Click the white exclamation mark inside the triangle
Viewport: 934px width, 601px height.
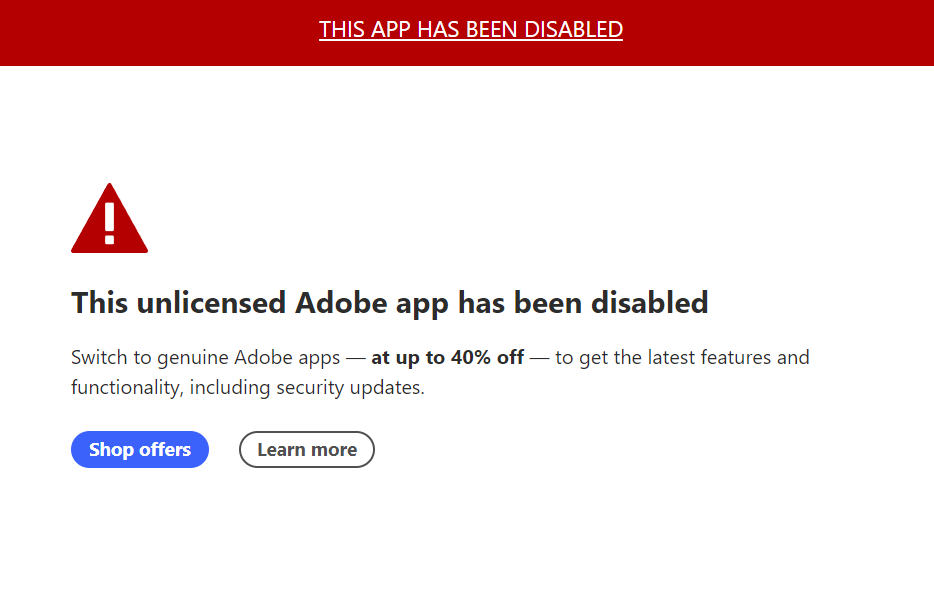[110, 223]
